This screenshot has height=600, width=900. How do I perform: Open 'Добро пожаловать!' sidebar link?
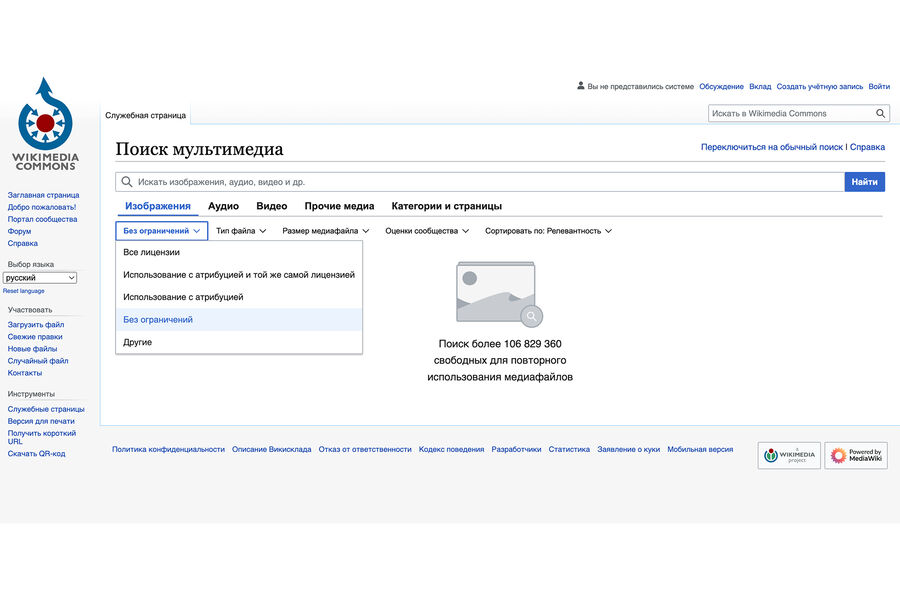pos(41,207)
